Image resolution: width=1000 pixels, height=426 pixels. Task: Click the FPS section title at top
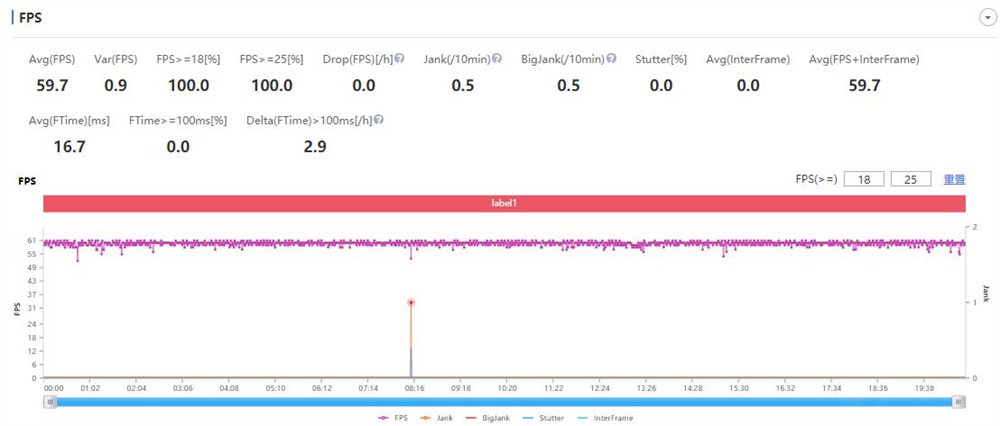[x=31, y=17]
